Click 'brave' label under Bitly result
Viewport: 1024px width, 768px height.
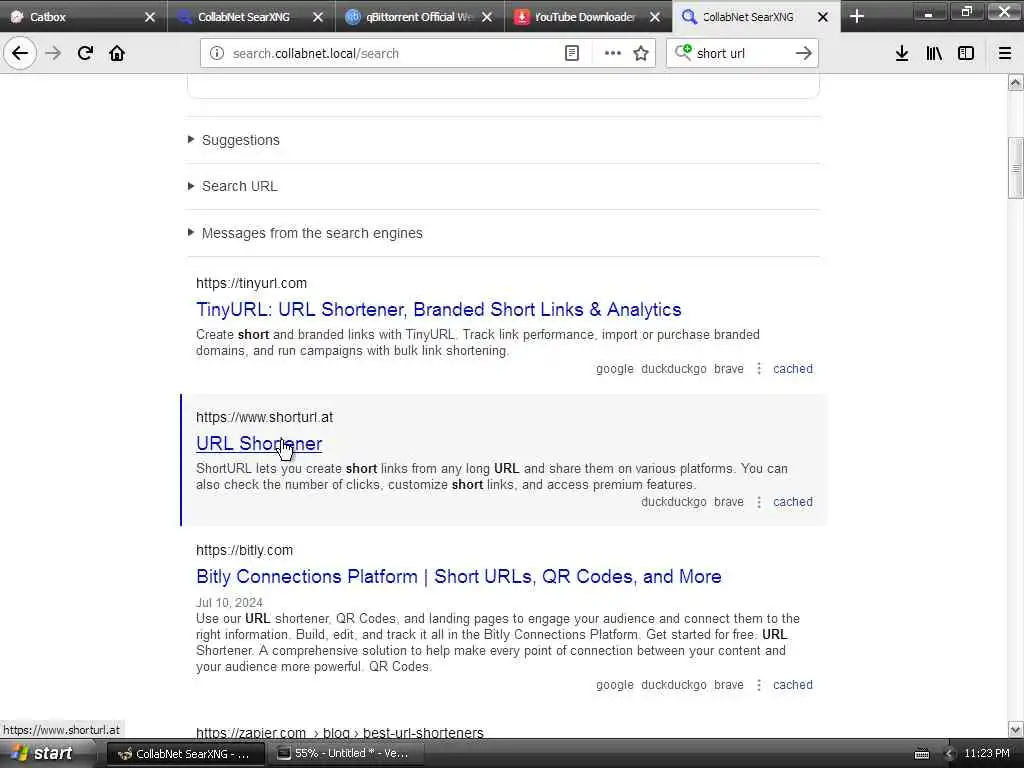click(729, 685)
